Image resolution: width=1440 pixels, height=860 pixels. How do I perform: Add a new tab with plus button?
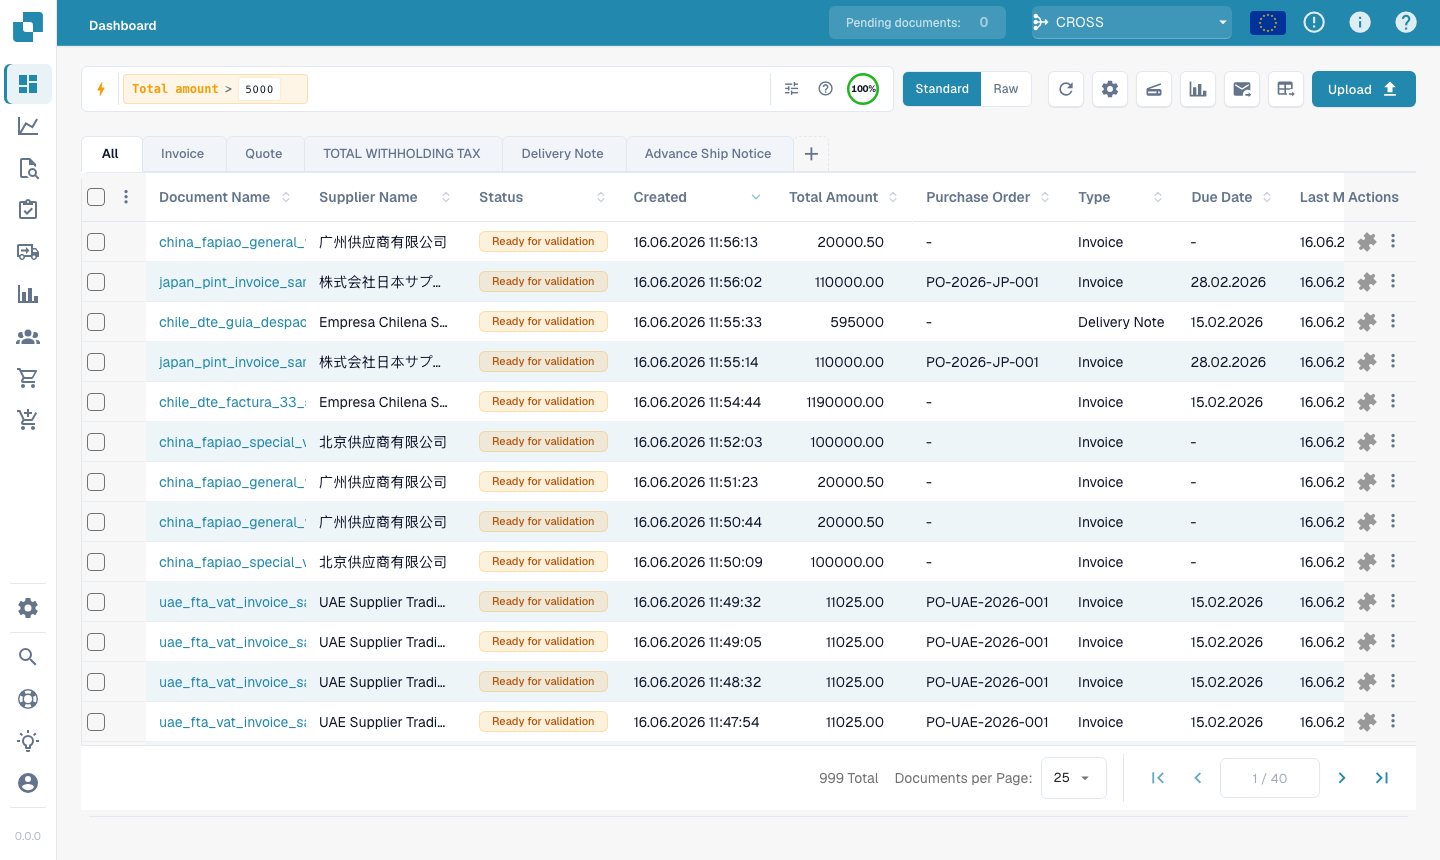pyautogui.click(x=811, y=154)
